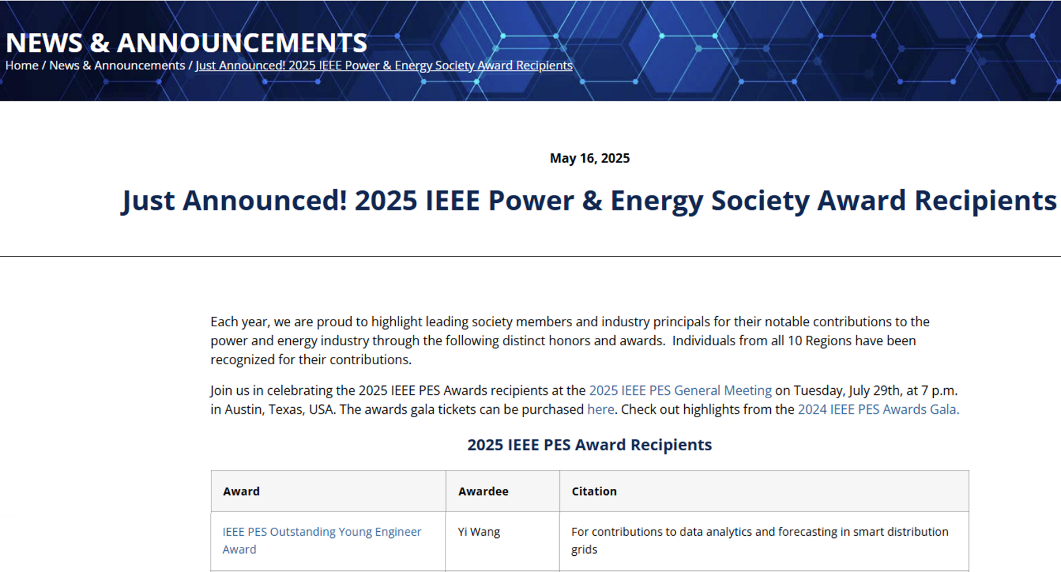
Task: Select the 'NEWS & ANNOUNCEMENTS' banner heading
Action: coord(186,43)
